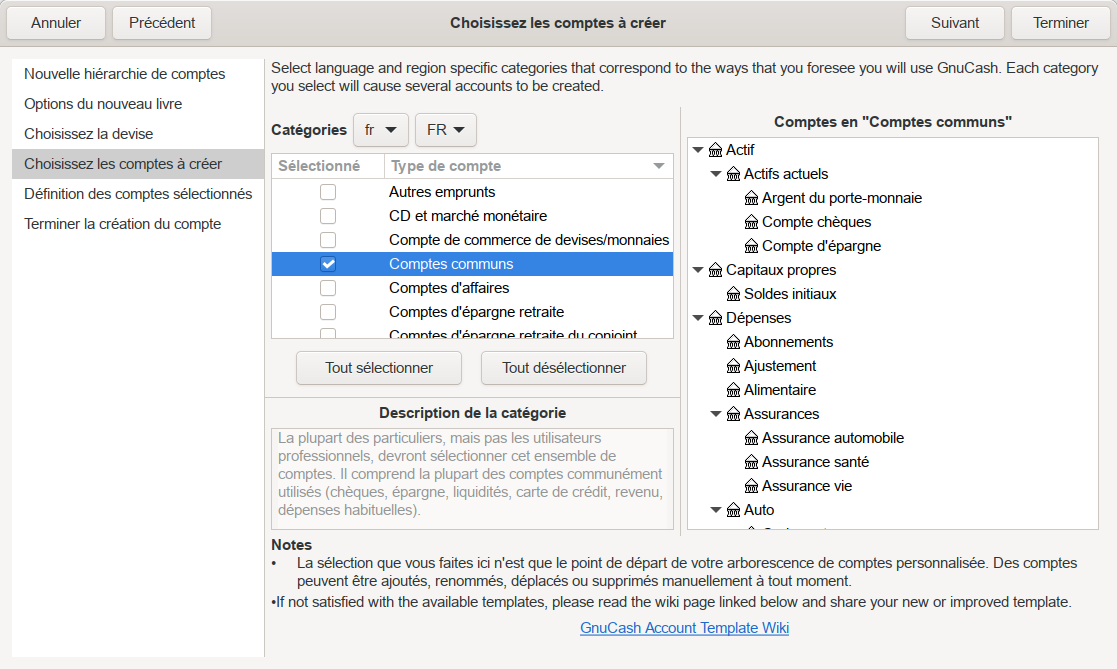
Task: Open the GnuCash Account Template Wiki link
Action: coord(684,628)
